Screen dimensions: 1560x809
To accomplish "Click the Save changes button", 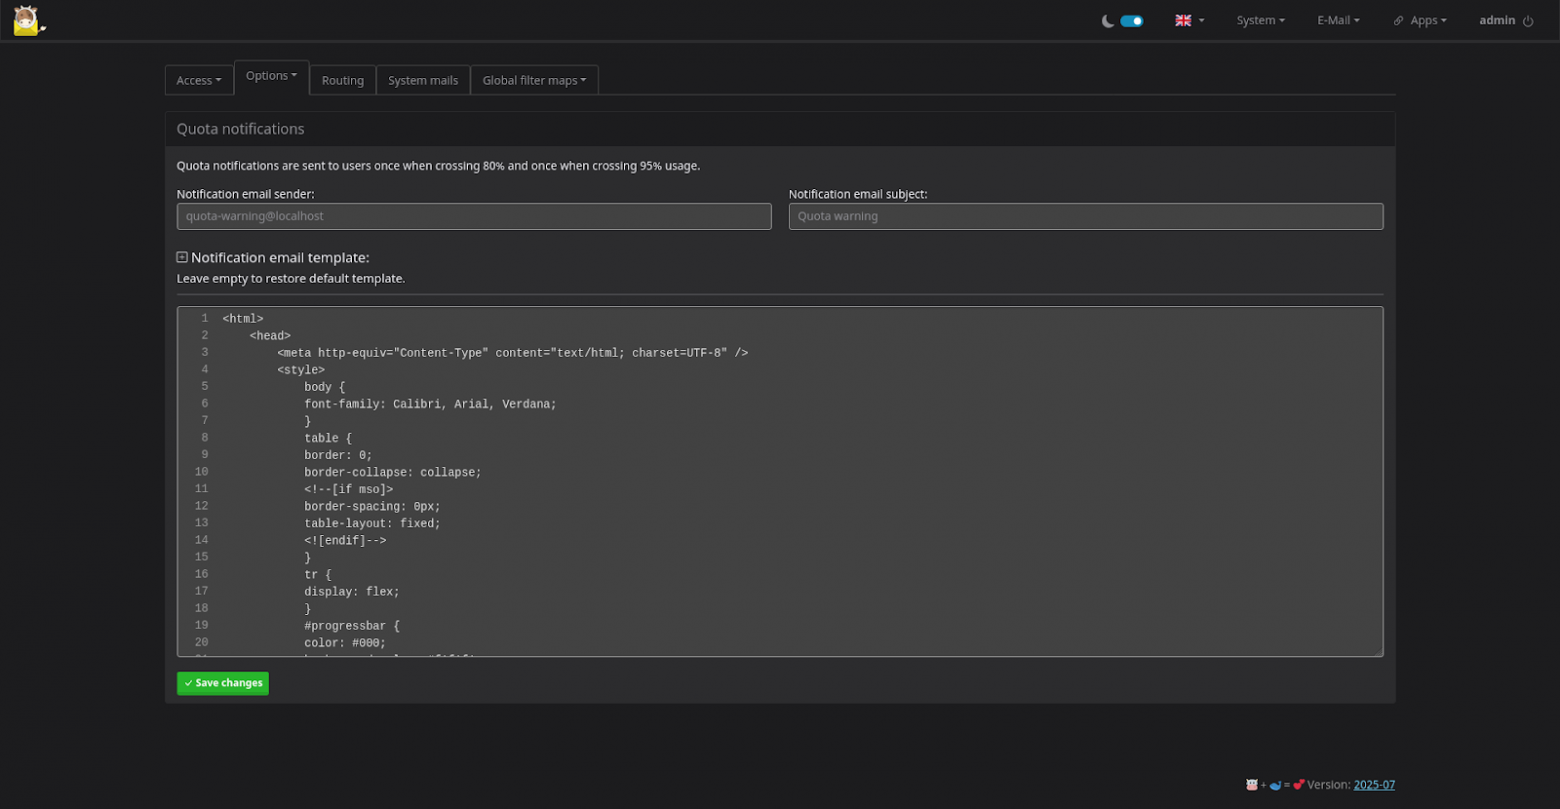I will (x=222, y=683).
